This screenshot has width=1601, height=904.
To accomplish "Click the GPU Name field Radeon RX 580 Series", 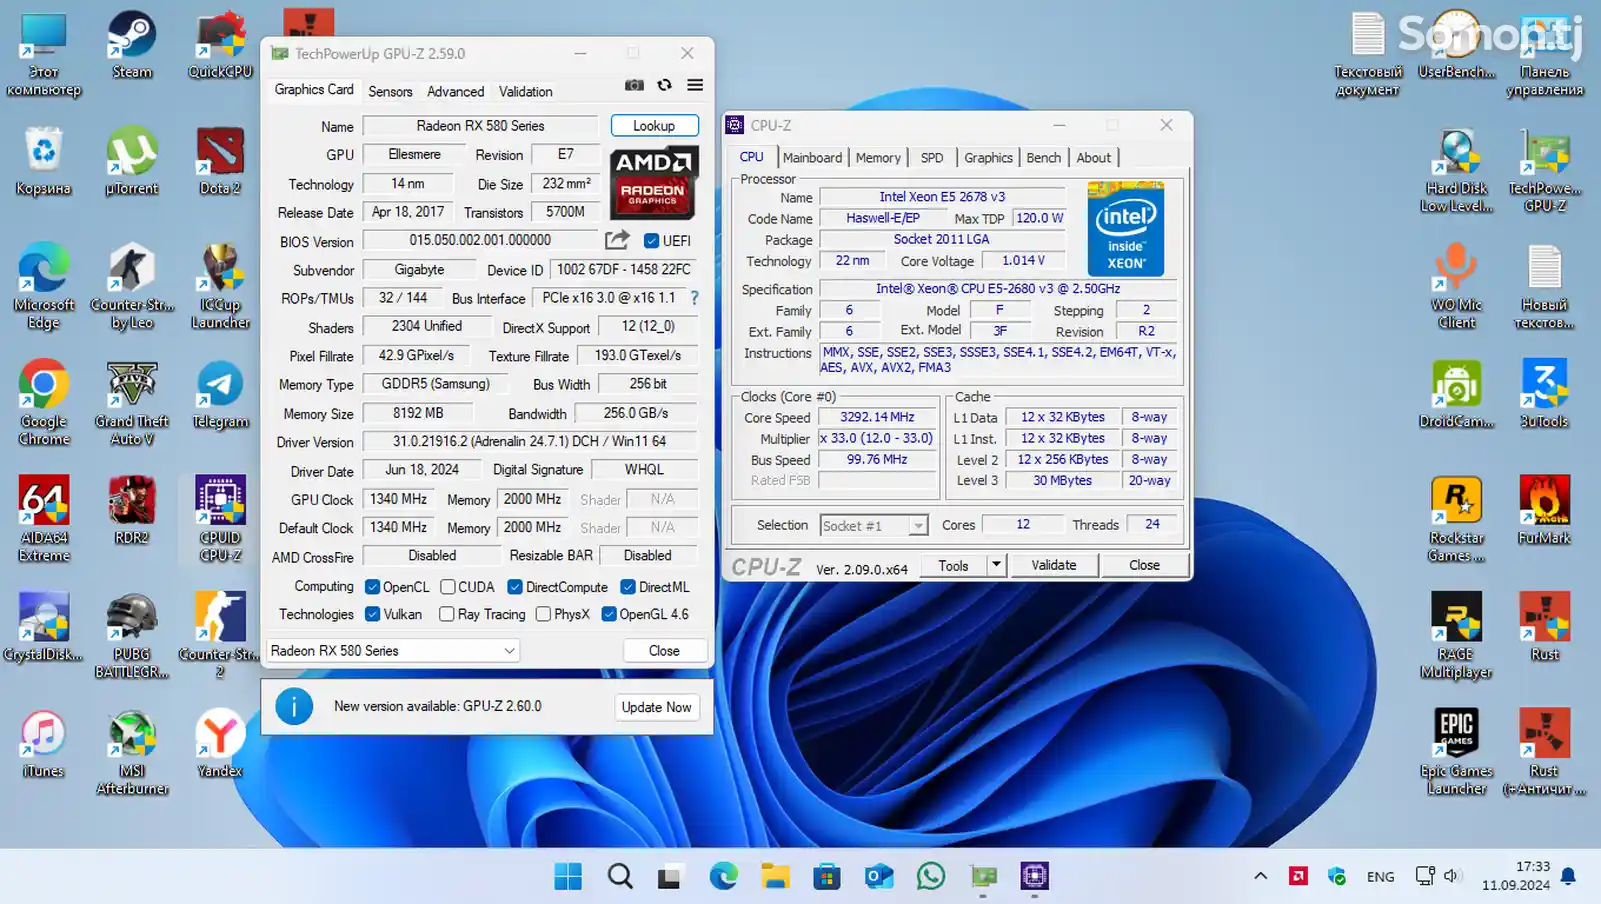I will [480, 126].
